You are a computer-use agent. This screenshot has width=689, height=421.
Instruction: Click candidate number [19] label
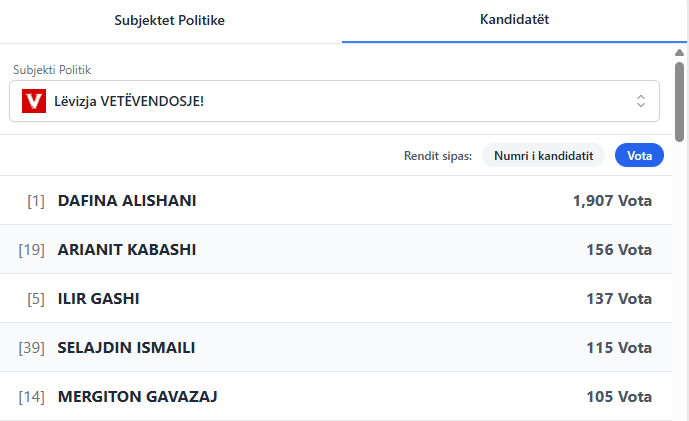[32, 249]
